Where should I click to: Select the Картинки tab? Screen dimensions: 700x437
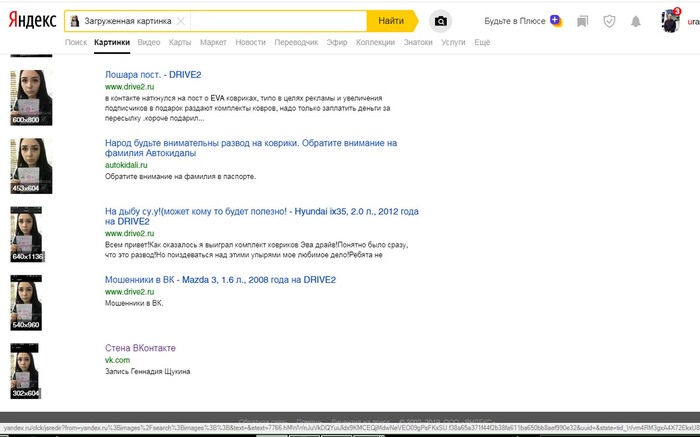(x=112, y=42)
